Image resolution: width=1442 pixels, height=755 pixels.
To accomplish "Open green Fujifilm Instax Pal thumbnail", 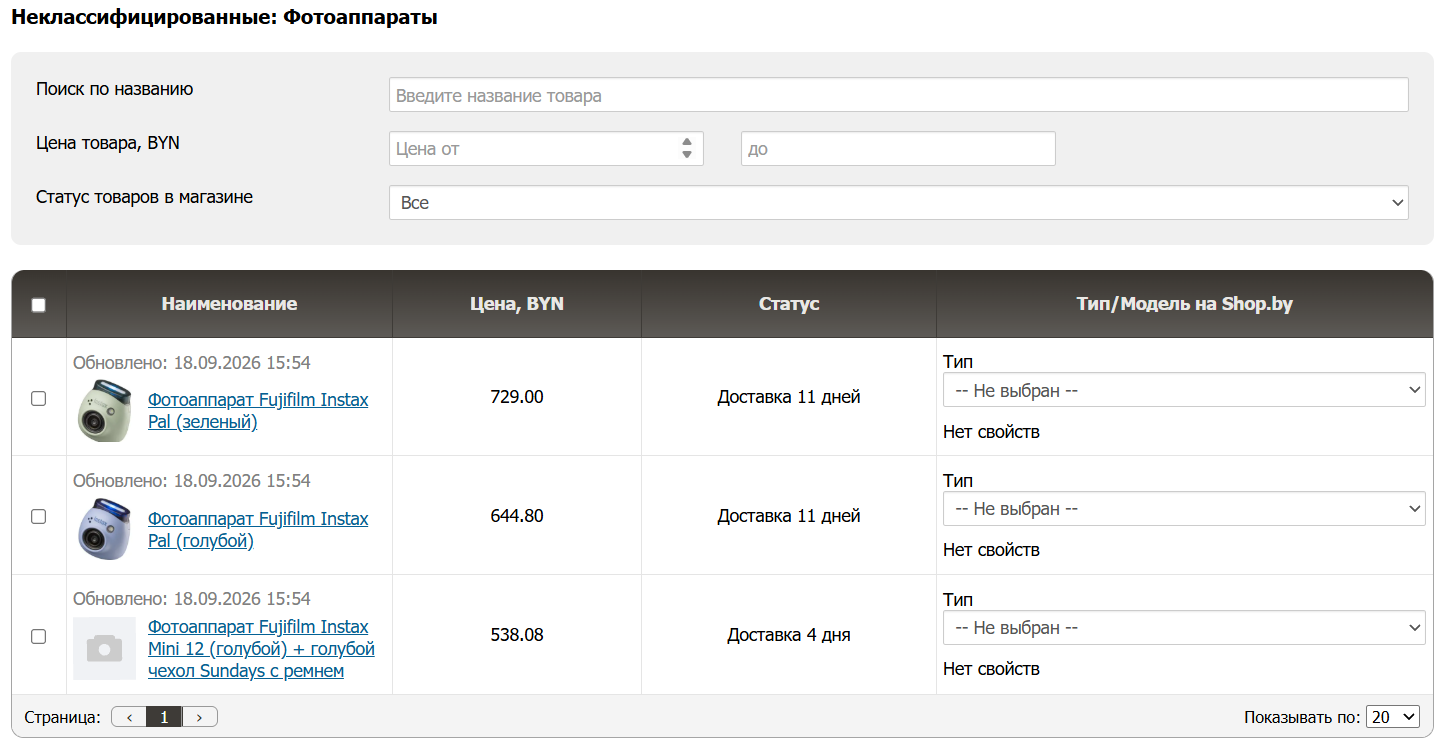I will click(x=105, y=411).
